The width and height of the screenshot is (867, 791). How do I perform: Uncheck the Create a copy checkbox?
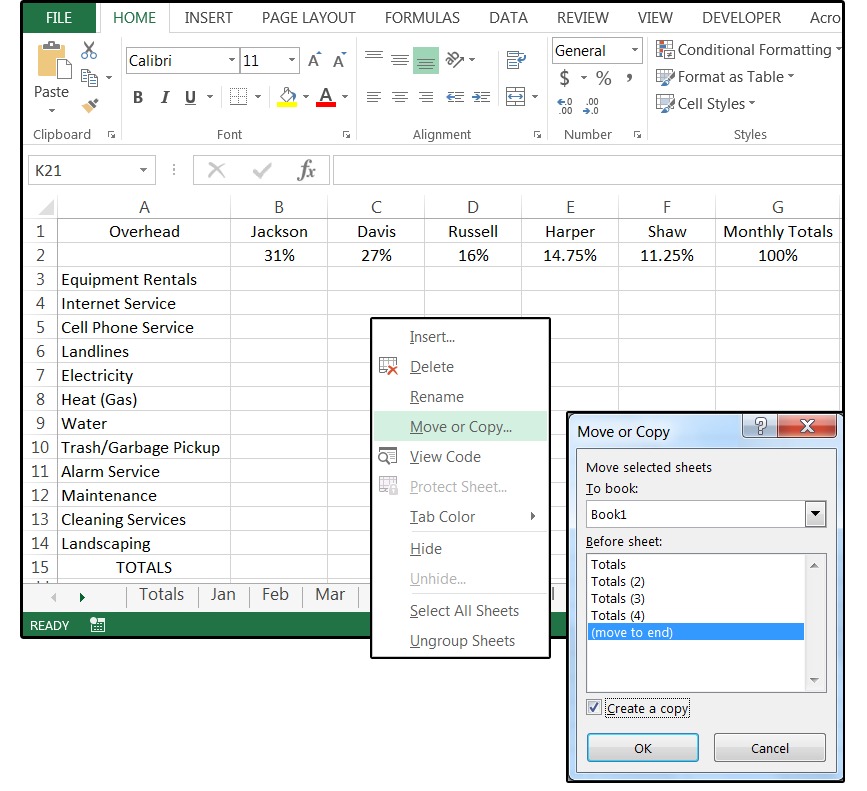[594, 708]
